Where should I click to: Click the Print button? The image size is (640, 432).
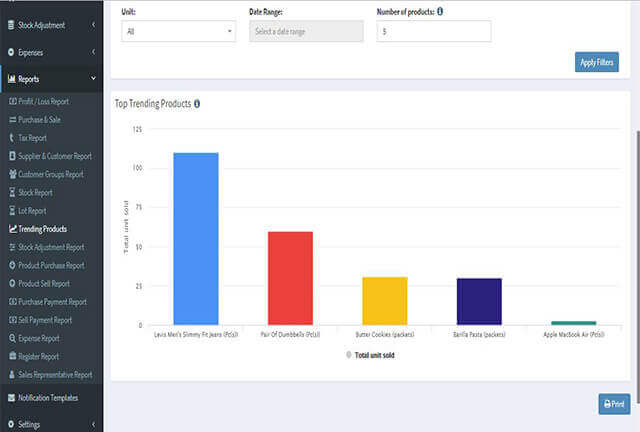pos(613,403)
